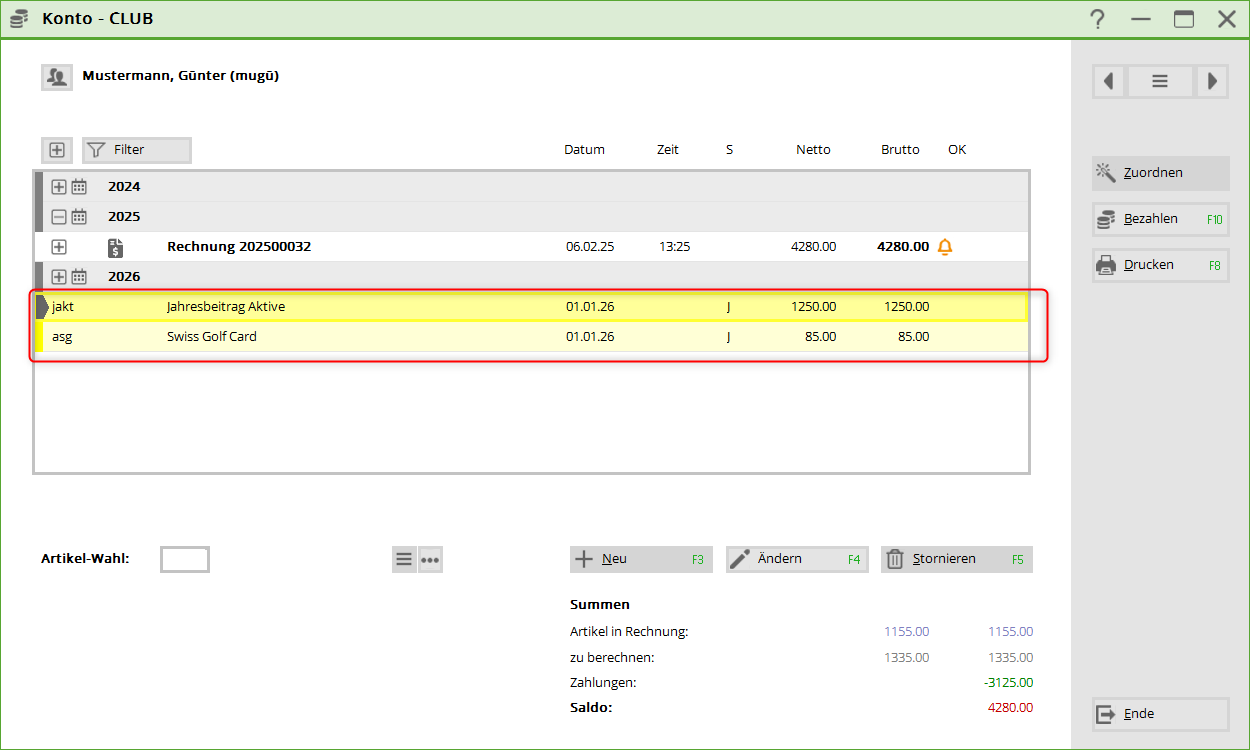Click the invoice document icon for Rechnung 202500032
Image resolution: width=1250 pixels, height=750 pixels.
click(116, 247)
